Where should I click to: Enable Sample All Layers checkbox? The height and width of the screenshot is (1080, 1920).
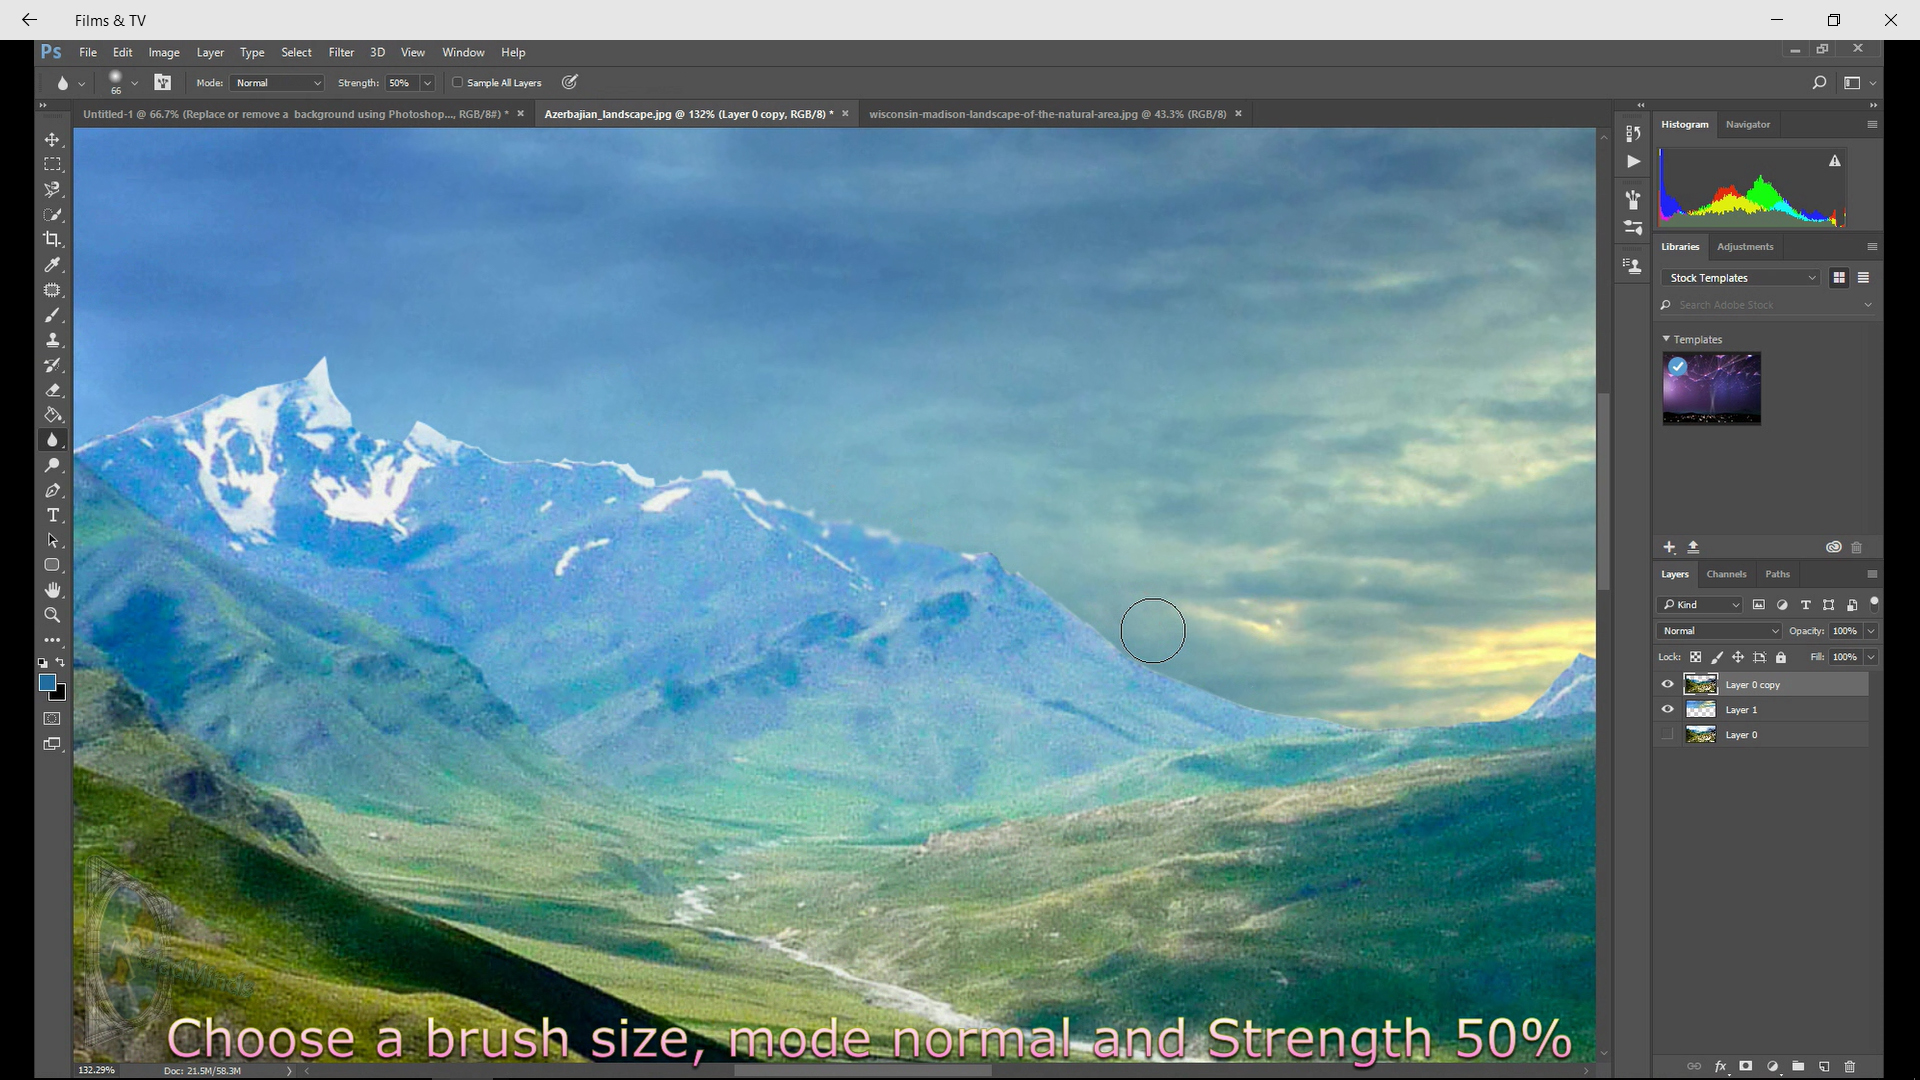[458, 83]
